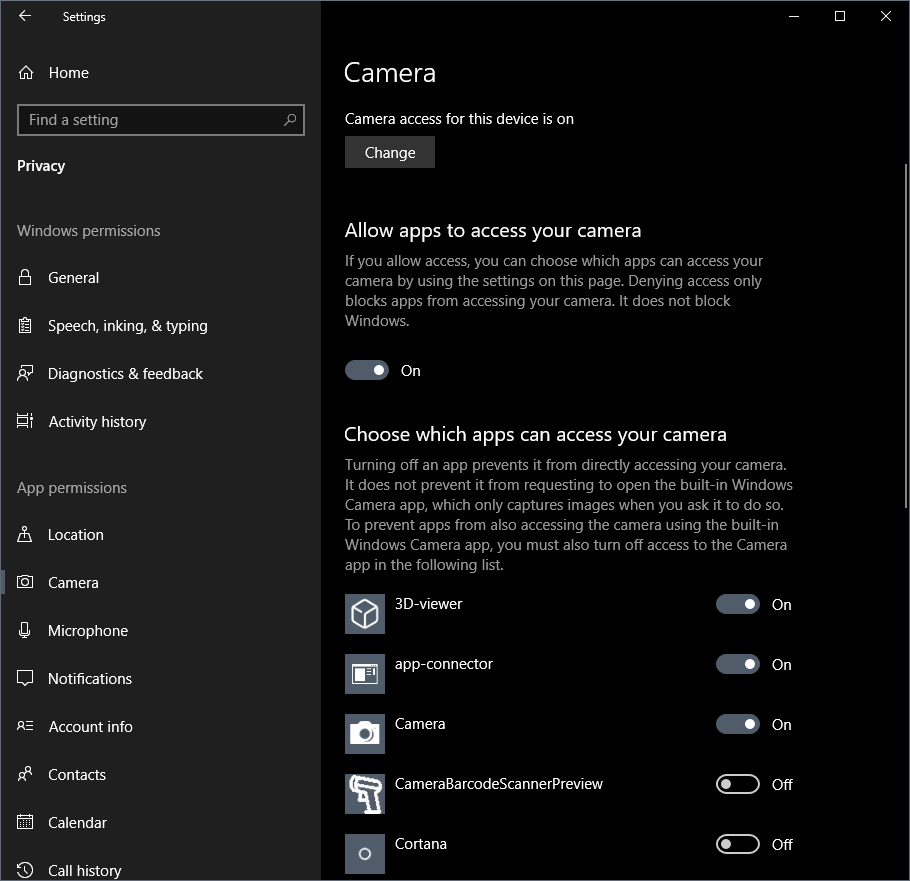Screen dimensions: 910x881
Task: Click the 3D-viewer cube app icon
Action: point(364,613)
